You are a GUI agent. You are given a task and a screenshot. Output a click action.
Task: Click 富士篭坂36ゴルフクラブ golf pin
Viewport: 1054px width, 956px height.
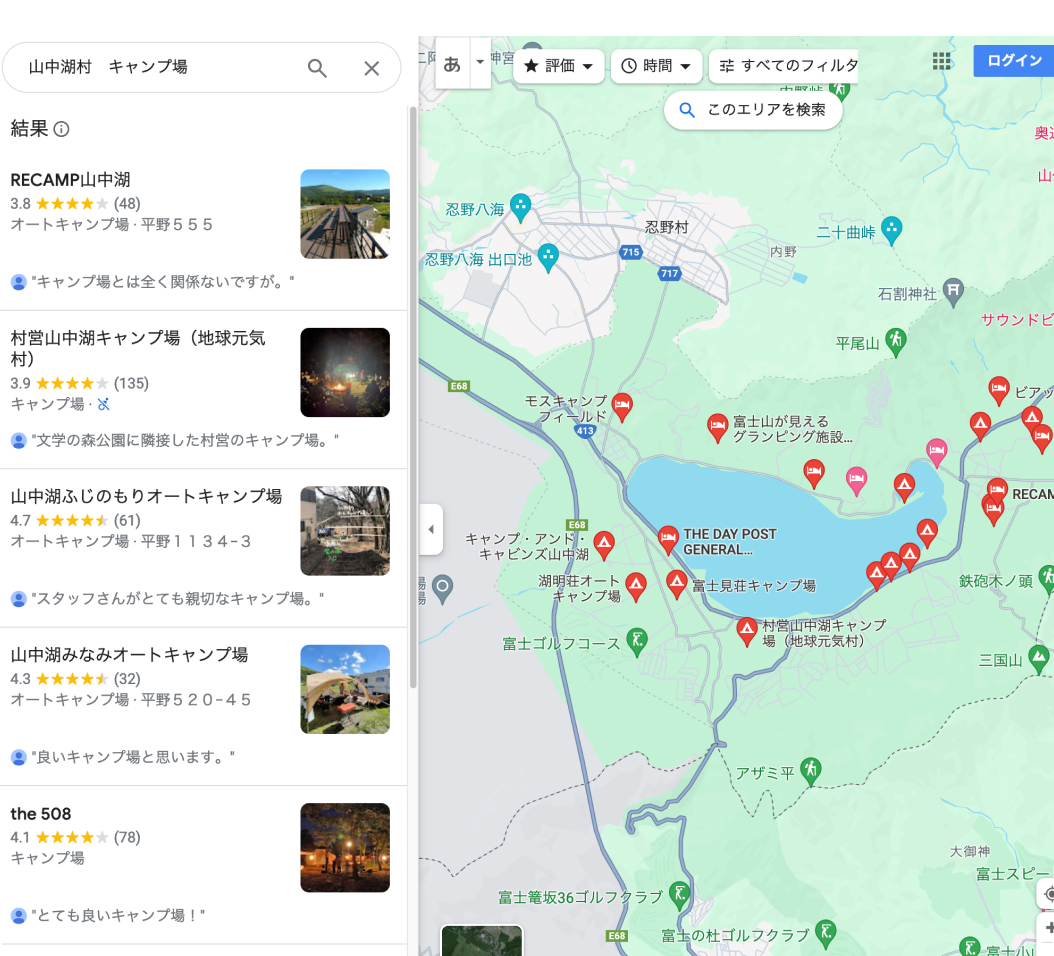tap(680, 895)
